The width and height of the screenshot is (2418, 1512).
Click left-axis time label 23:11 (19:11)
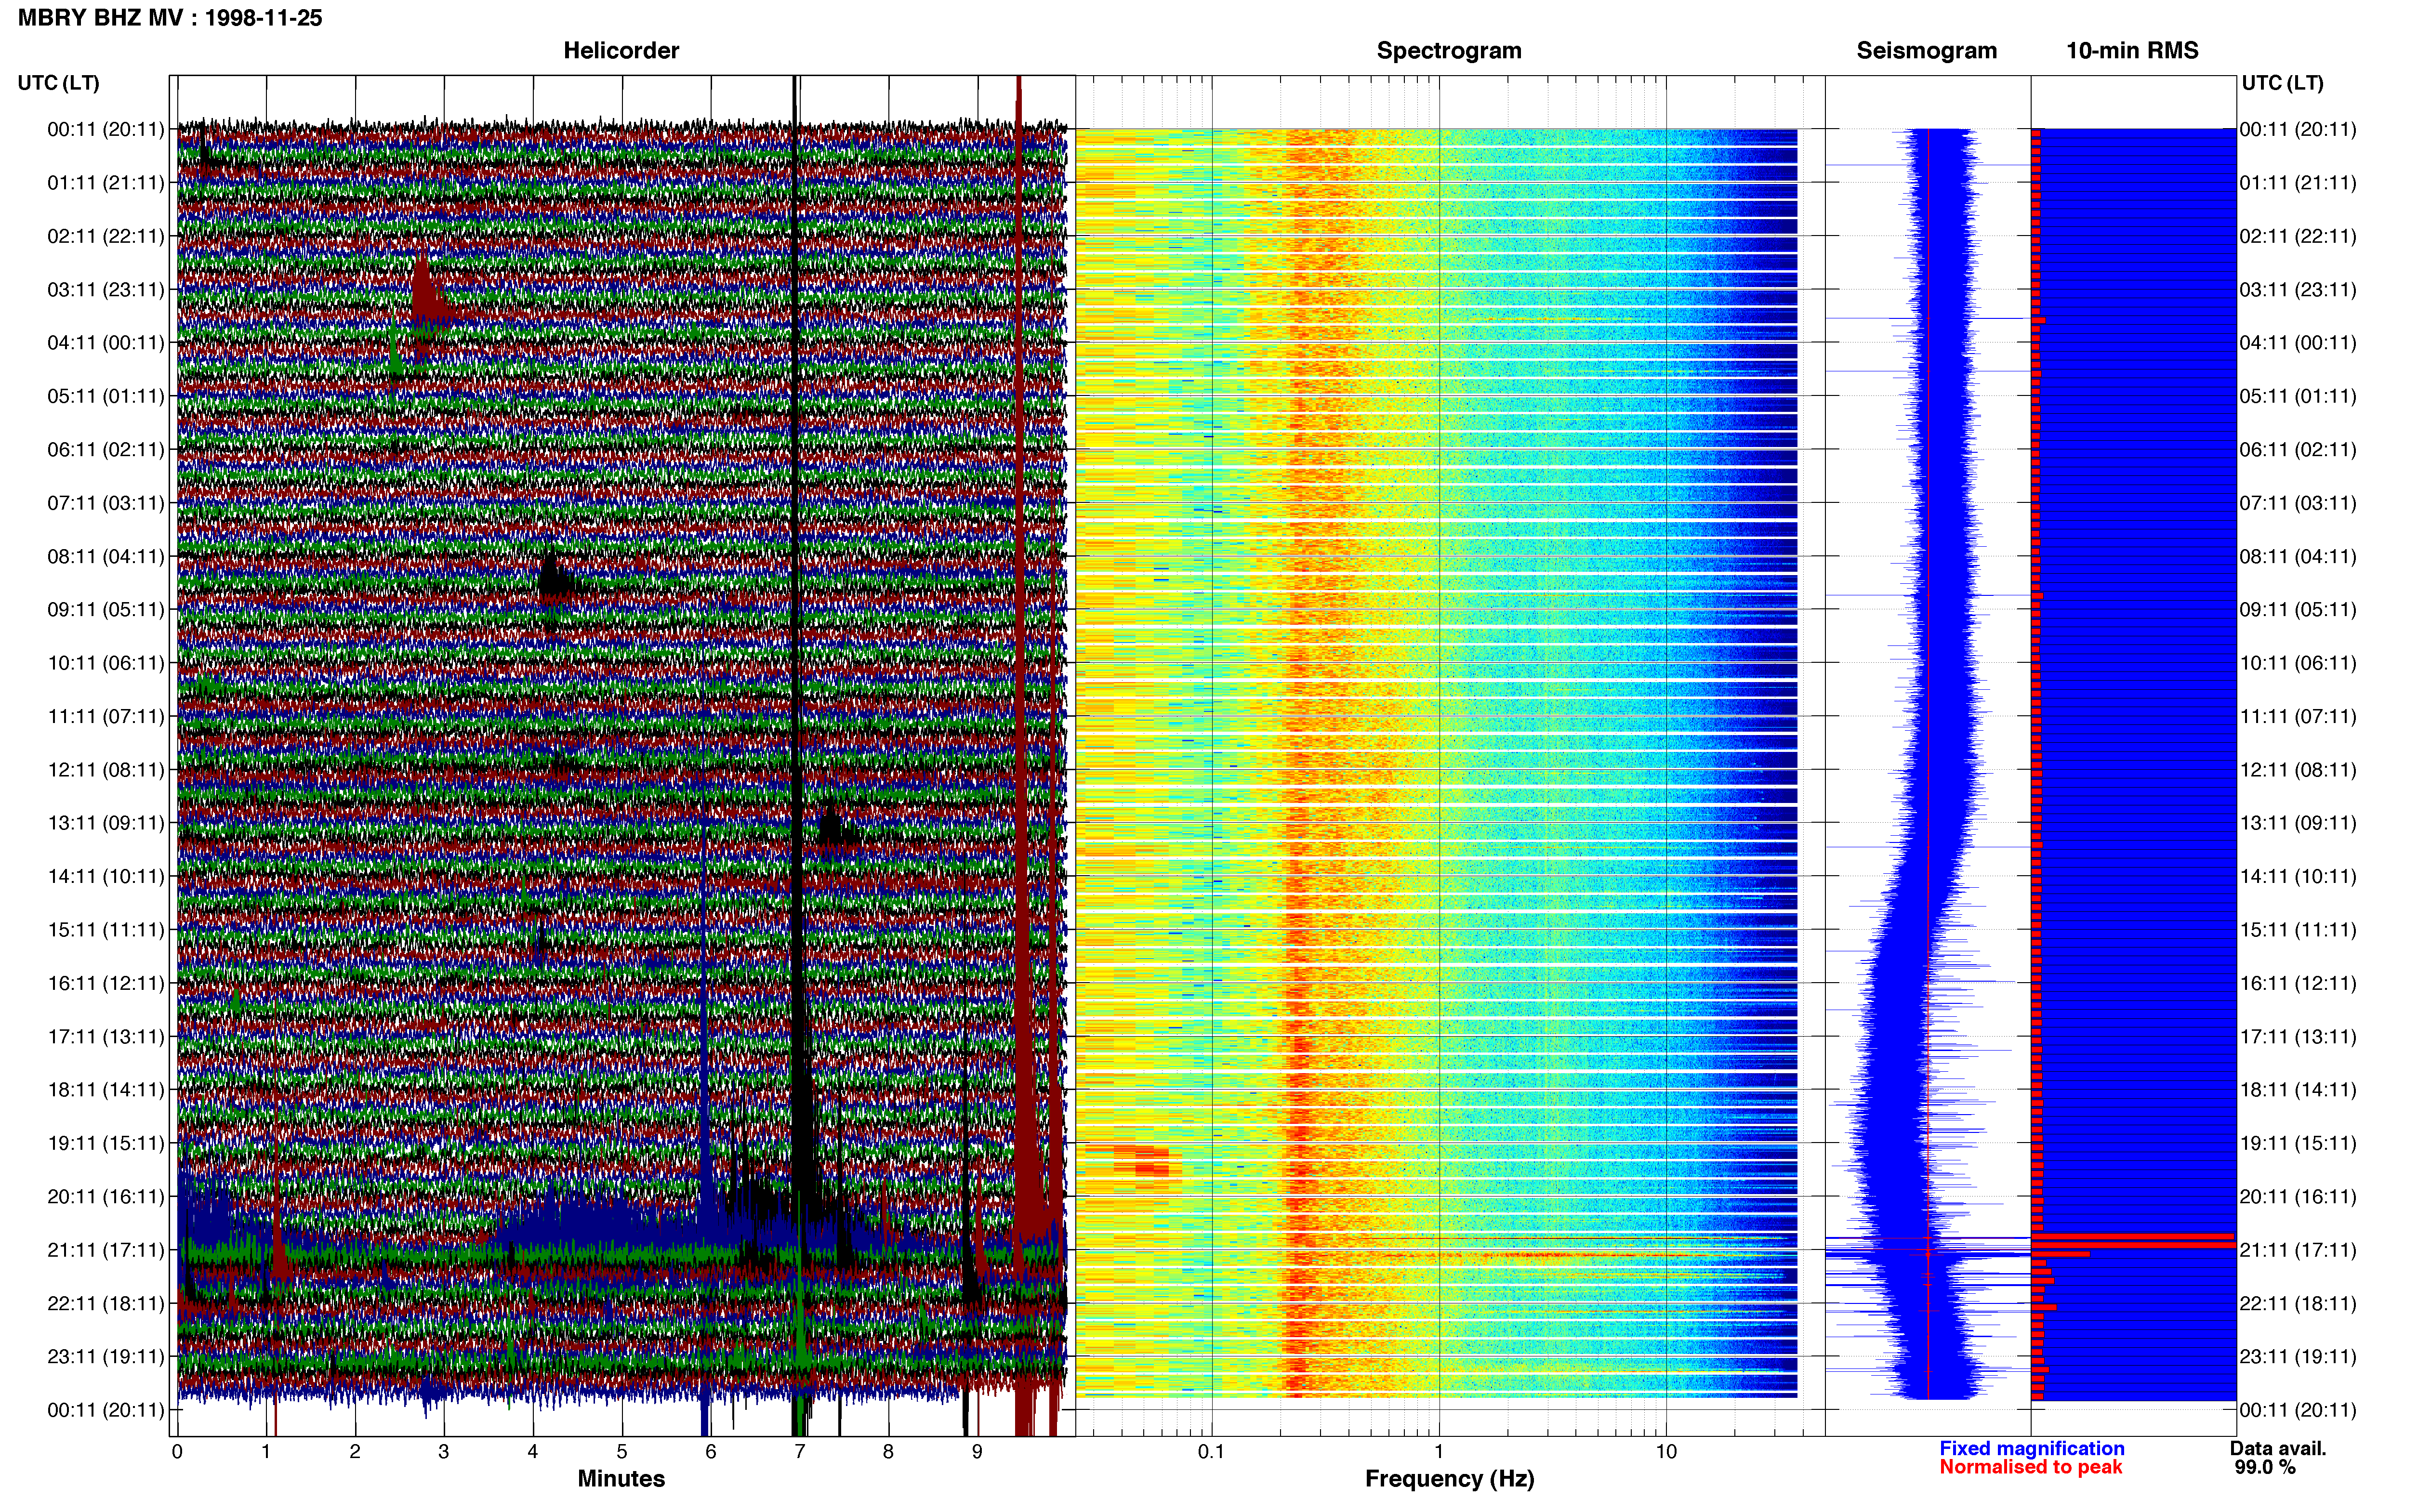pos(106,1357)
